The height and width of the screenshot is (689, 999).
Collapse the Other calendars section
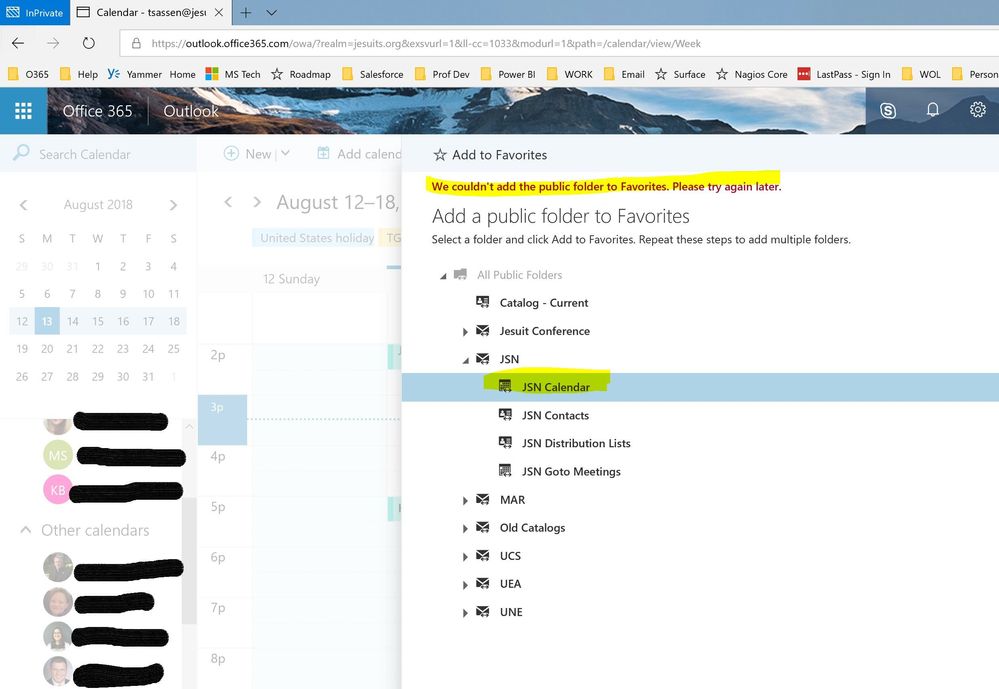[24, 530]
